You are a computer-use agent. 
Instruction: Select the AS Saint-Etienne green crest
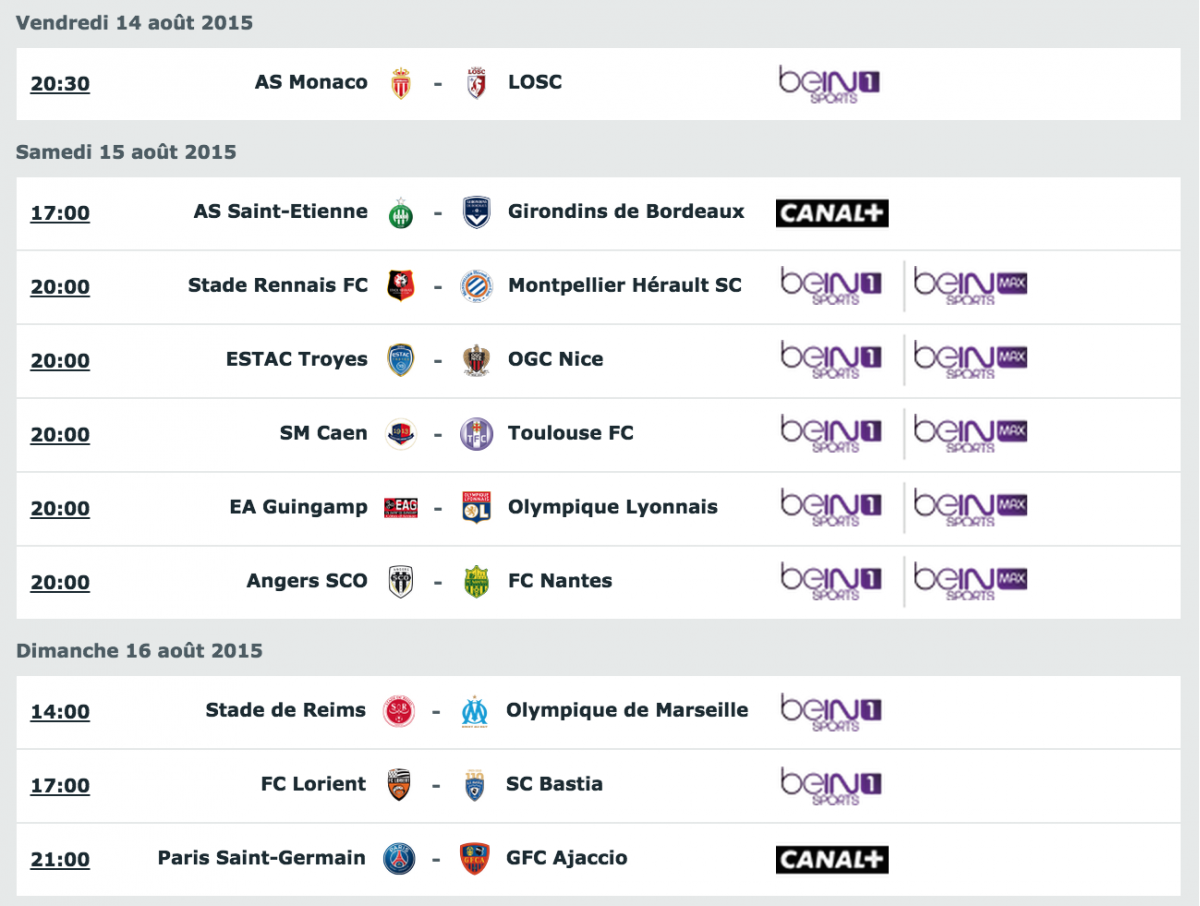pos(401,212)
